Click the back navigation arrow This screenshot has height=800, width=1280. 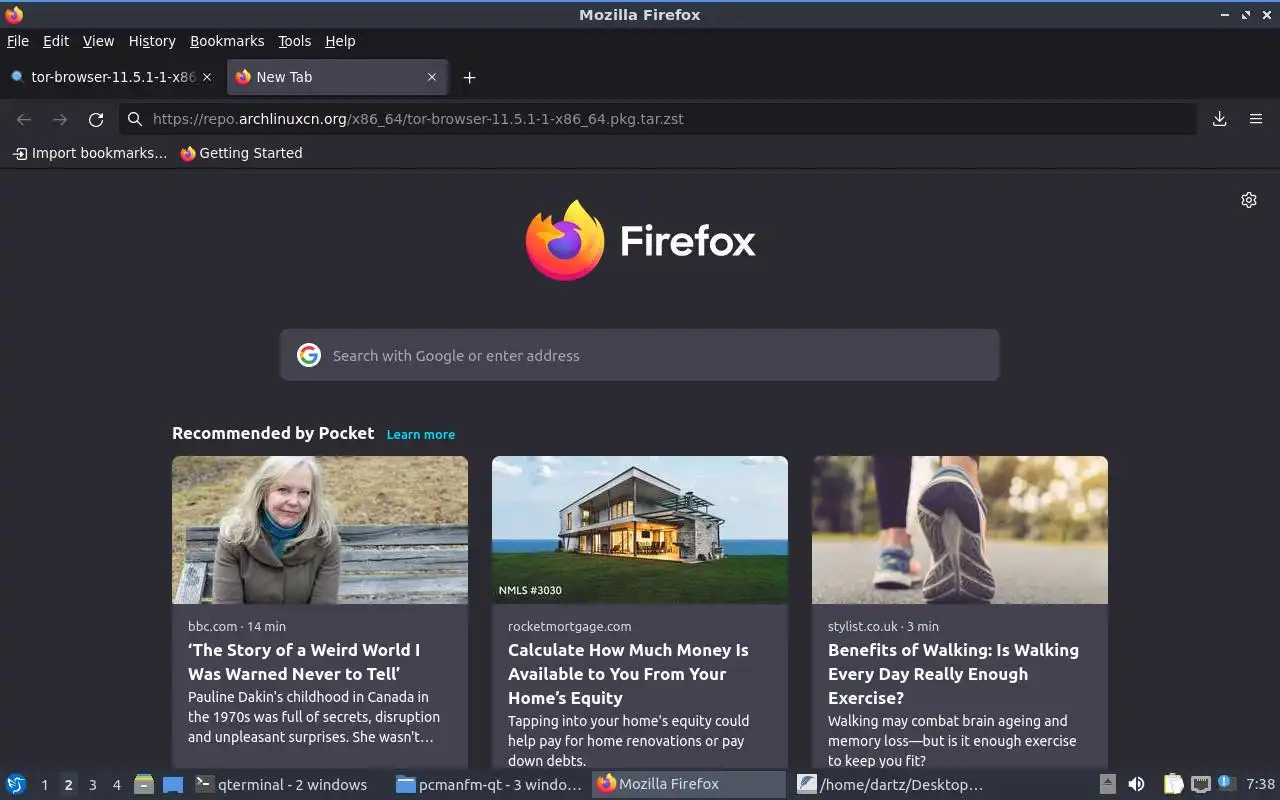(x=24, y=119)
